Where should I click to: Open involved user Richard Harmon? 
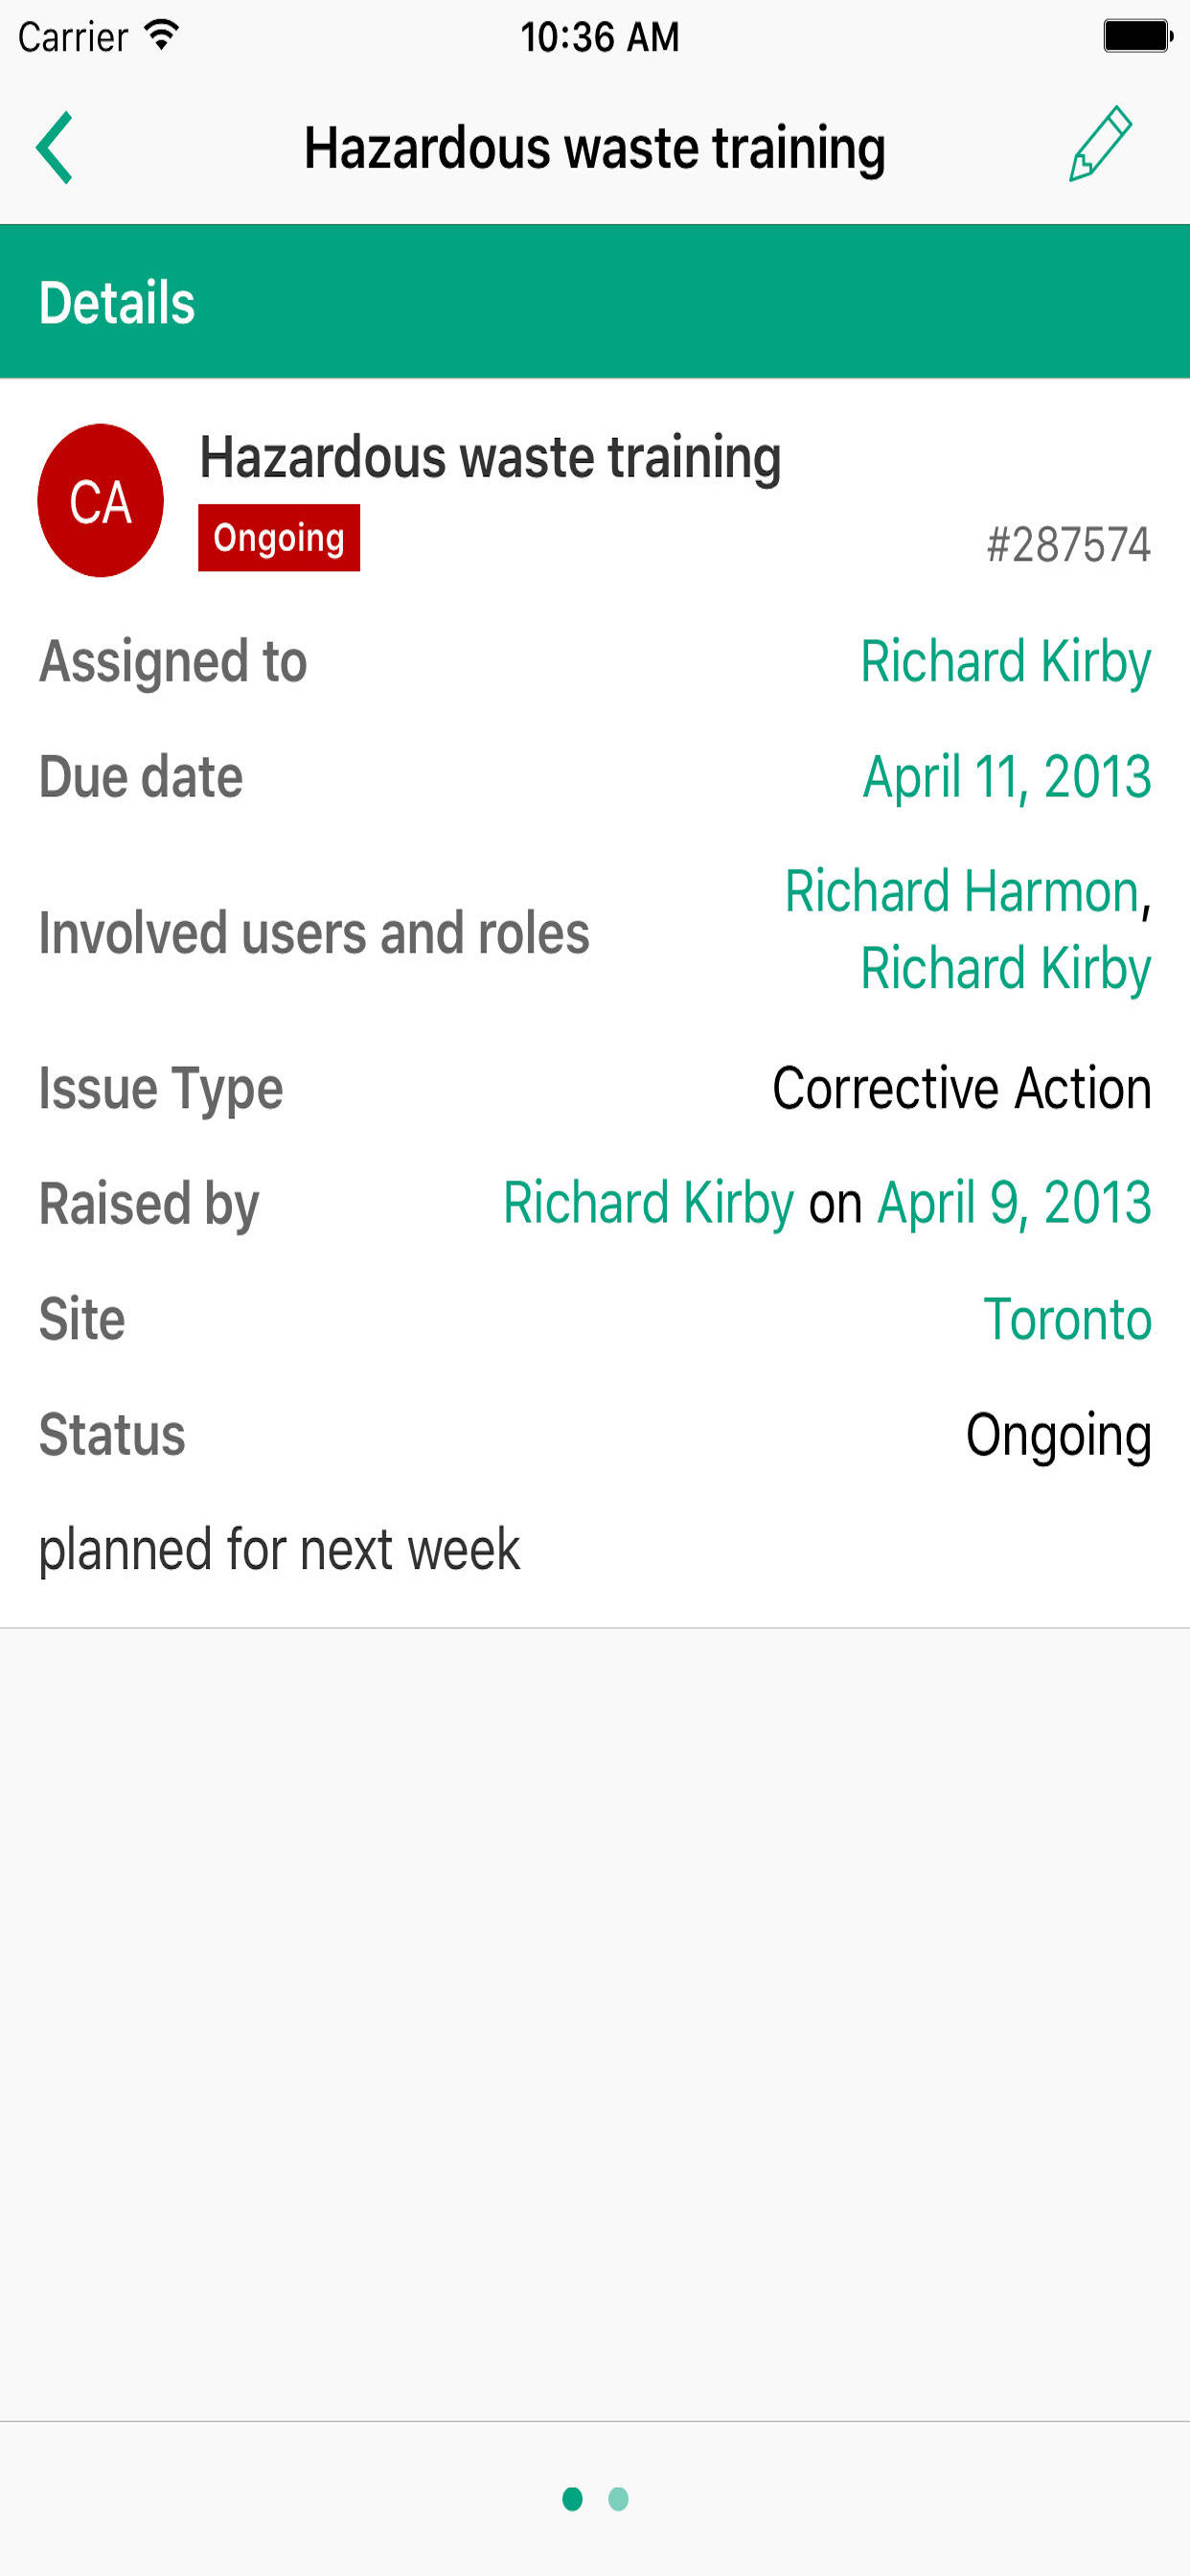[x=962, y=891]
